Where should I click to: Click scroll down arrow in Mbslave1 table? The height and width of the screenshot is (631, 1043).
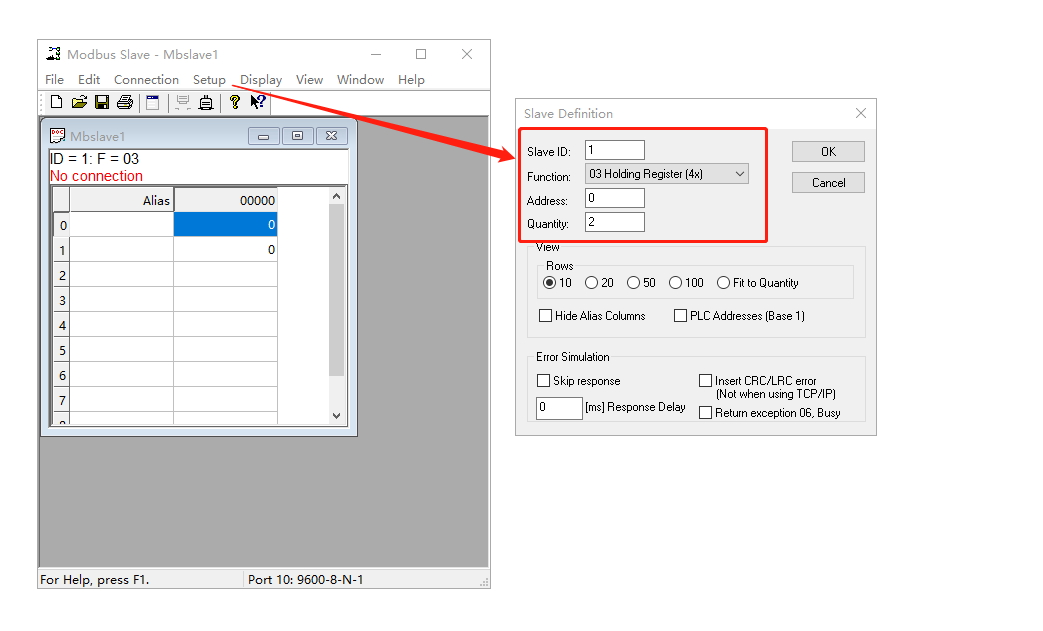pyautogui.click(x=336, y=415)
